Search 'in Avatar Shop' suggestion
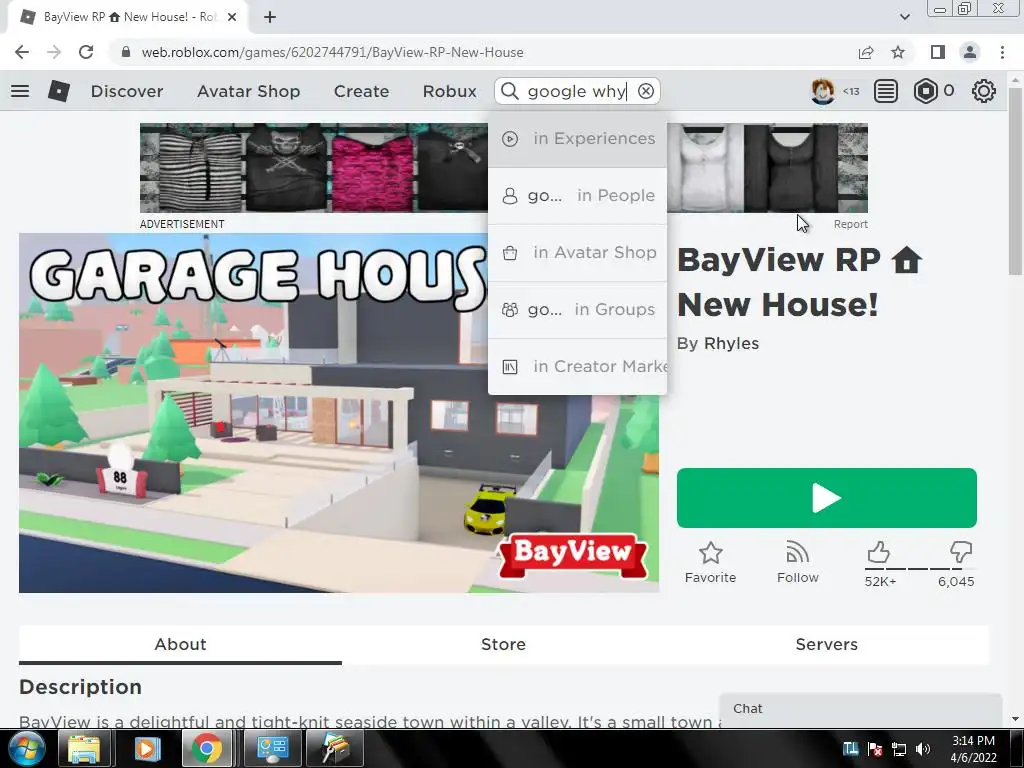This screenshot has height=768, width=1024. (577, 252)
